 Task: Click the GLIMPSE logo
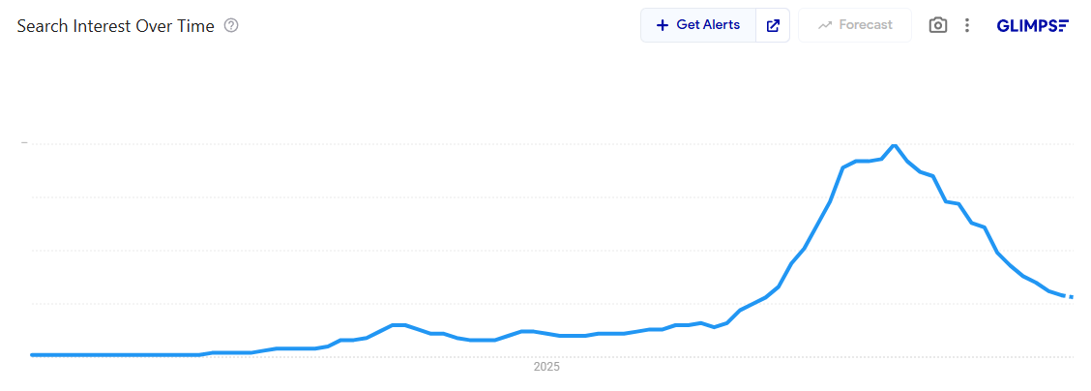coord(1033,26)
